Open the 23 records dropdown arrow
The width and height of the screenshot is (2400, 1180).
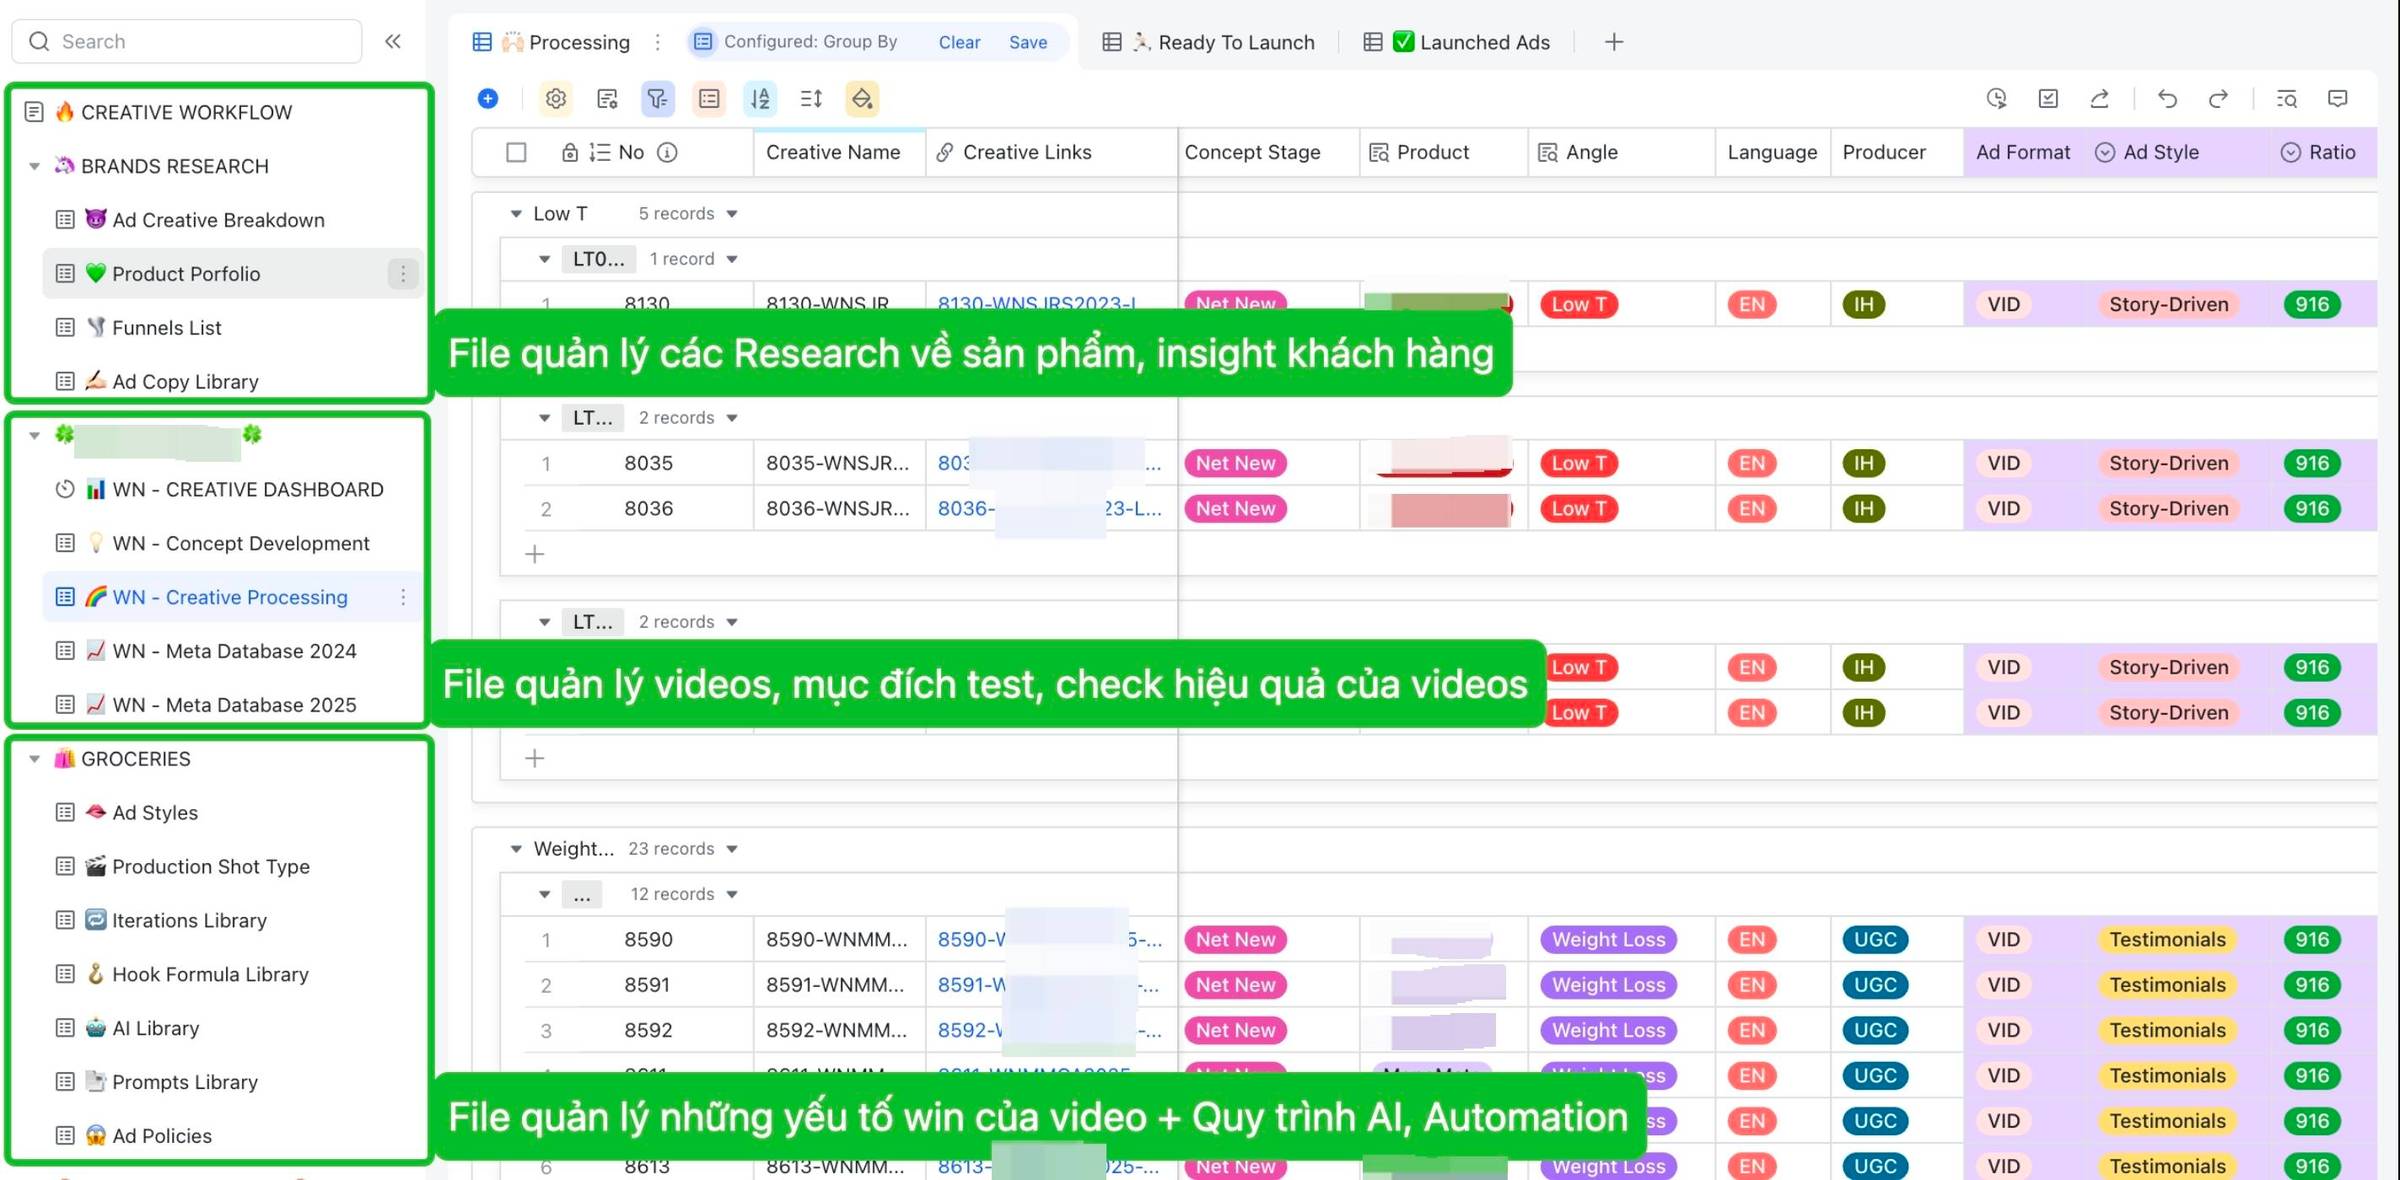732,849
